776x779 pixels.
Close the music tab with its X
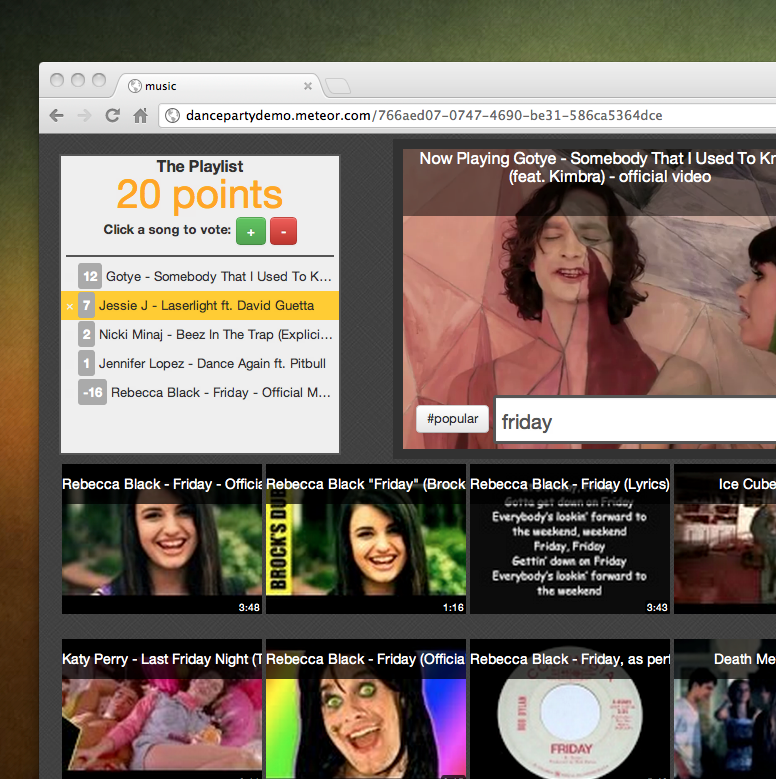pyautogui.click(x=308, y=86)
